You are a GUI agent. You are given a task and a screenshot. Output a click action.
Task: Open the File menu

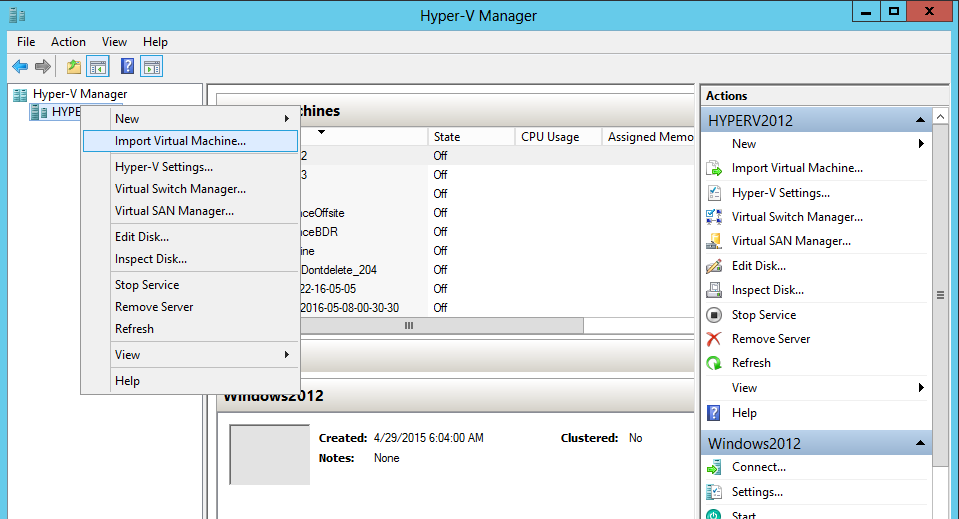coord(26,42)
